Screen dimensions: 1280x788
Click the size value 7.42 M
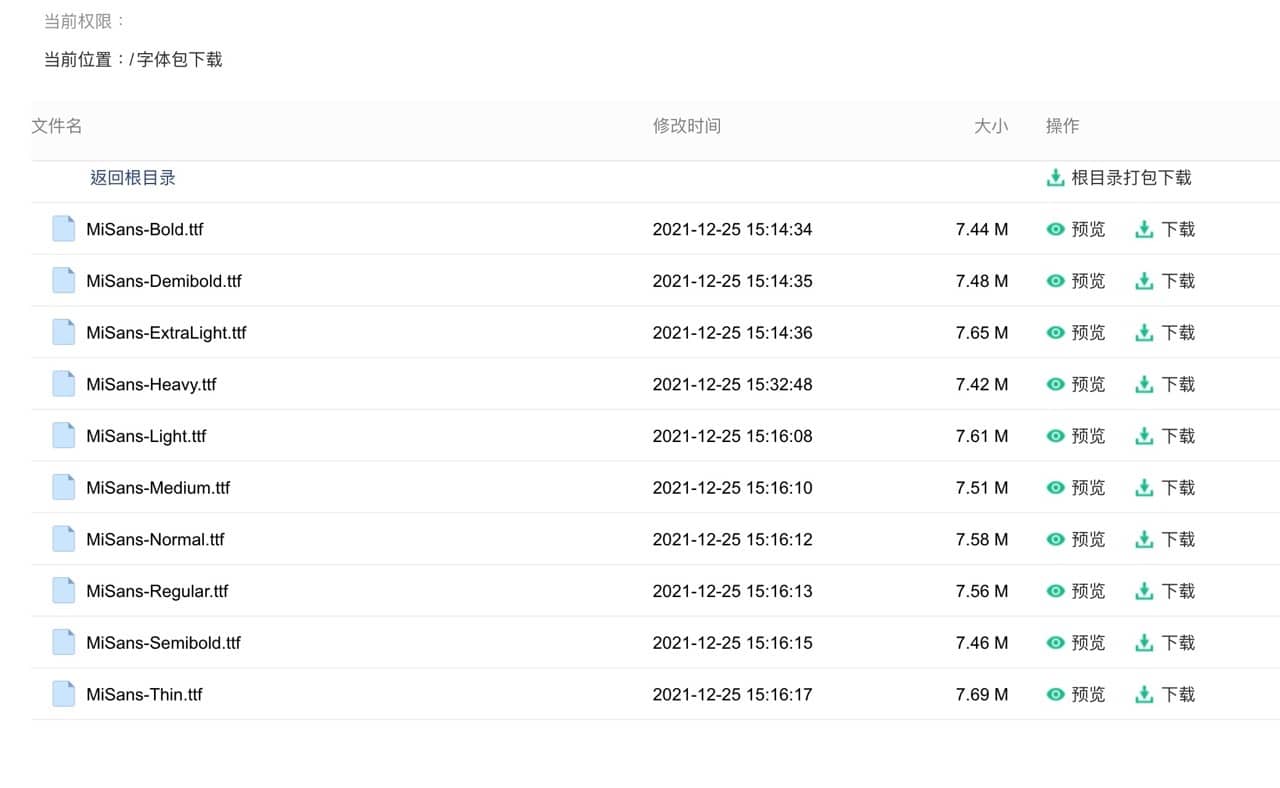[x=982, y=384]
